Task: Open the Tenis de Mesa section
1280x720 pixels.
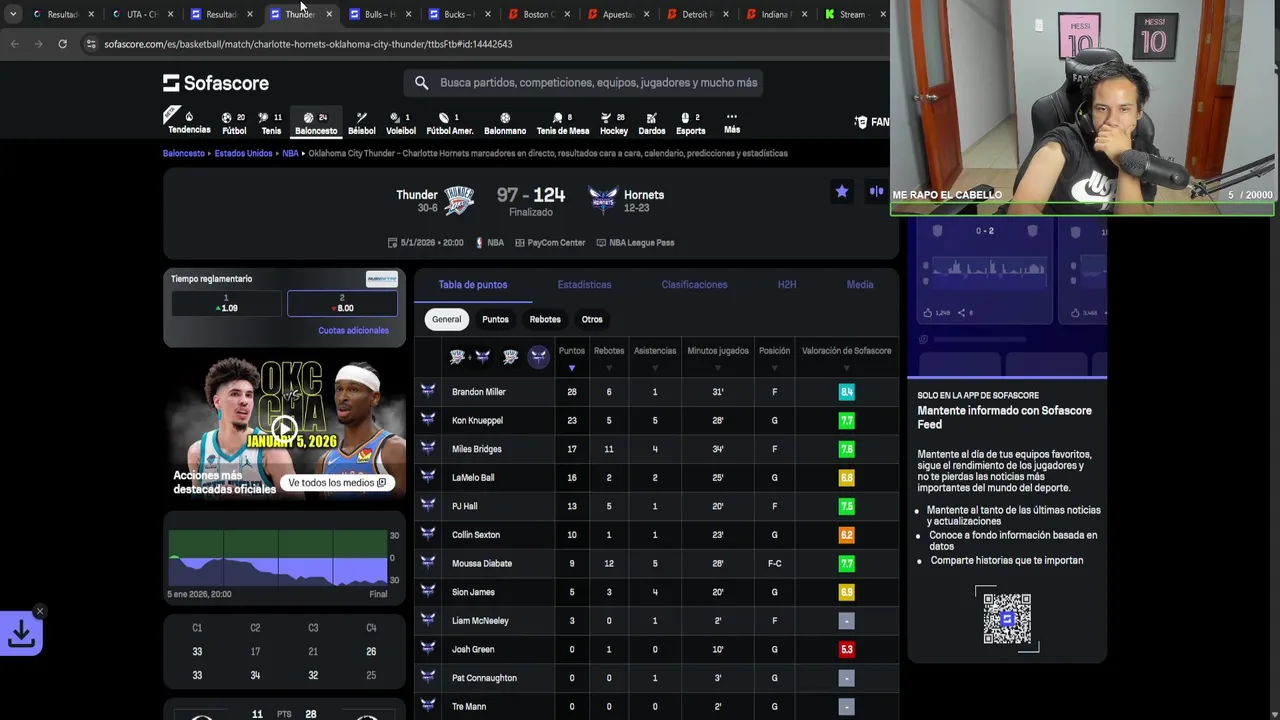Action: click(562, 123)
